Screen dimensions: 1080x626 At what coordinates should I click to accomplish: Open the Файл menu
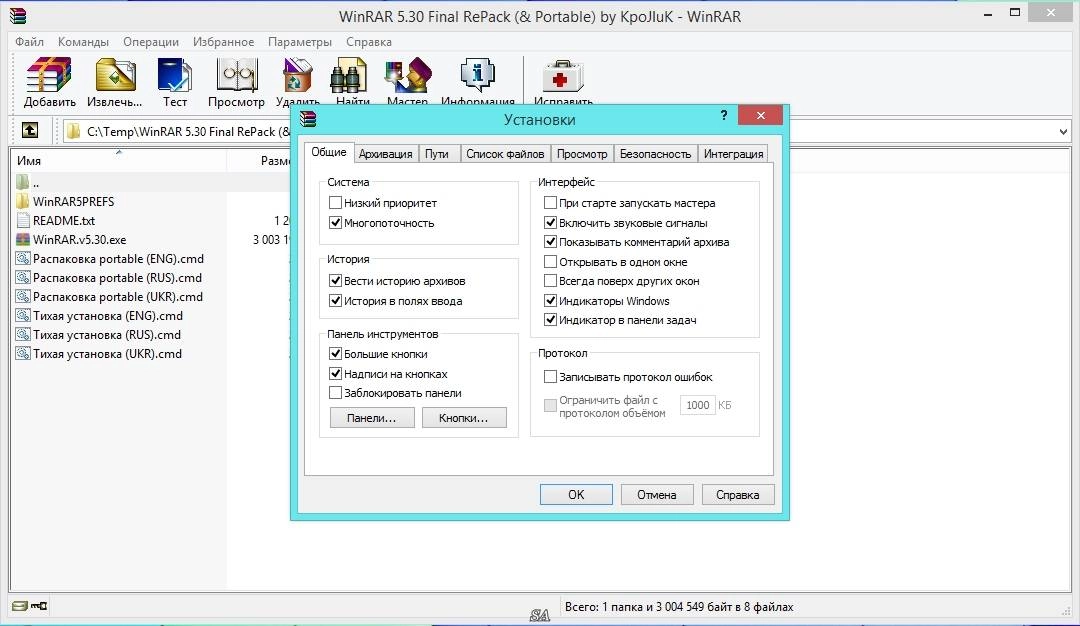click(30, 41)
